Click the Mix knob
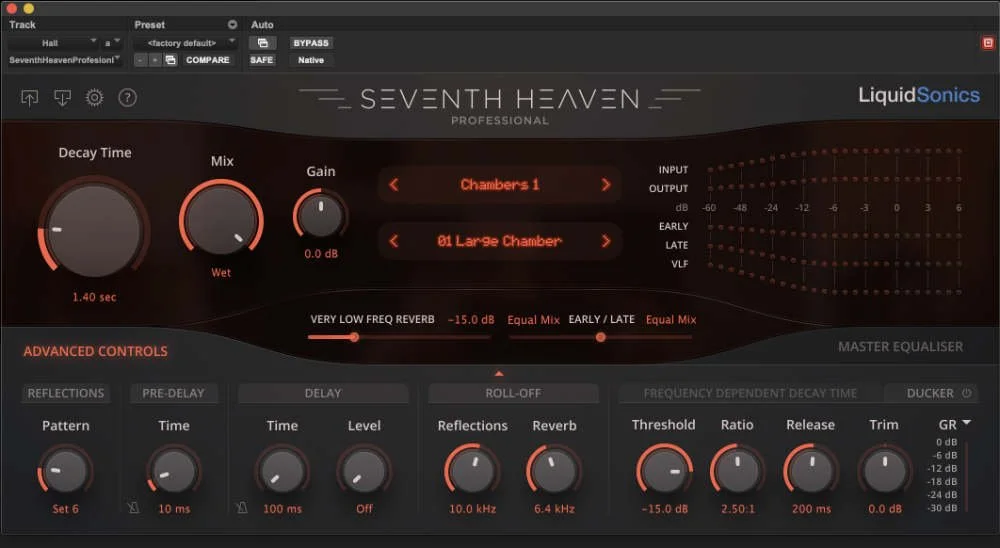Viewport: 1000px width, 548px height. 221,220
